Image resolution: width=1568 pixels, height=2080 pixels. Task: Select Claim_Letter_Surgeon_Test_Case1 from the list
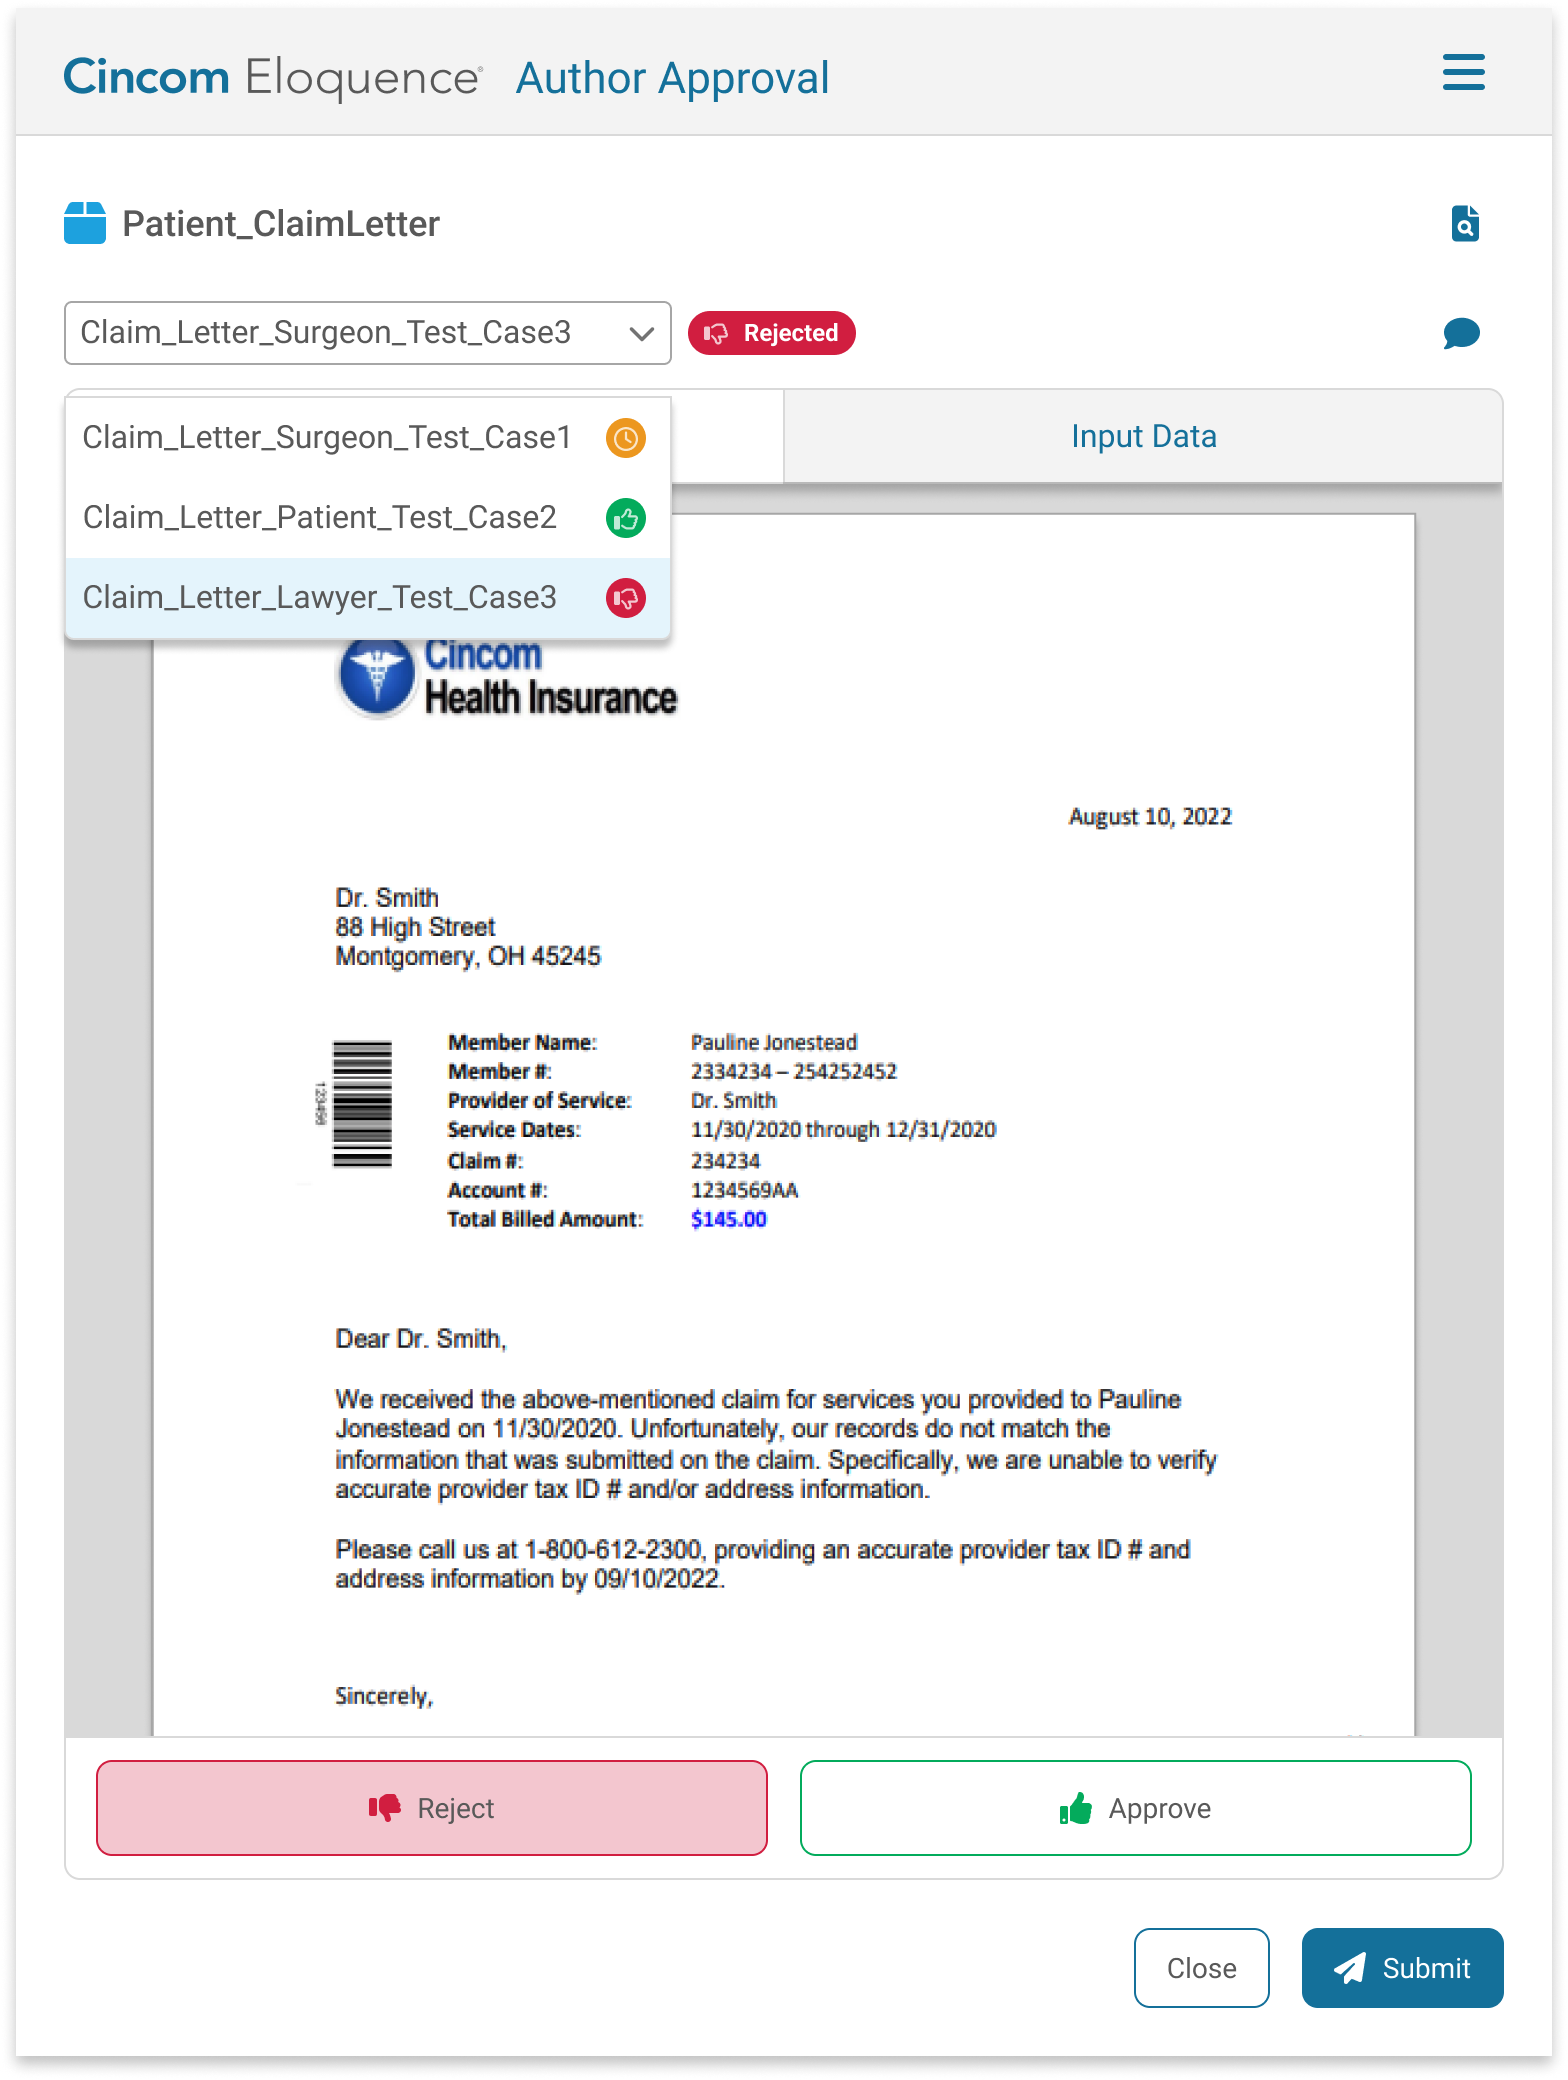(368, 438)
